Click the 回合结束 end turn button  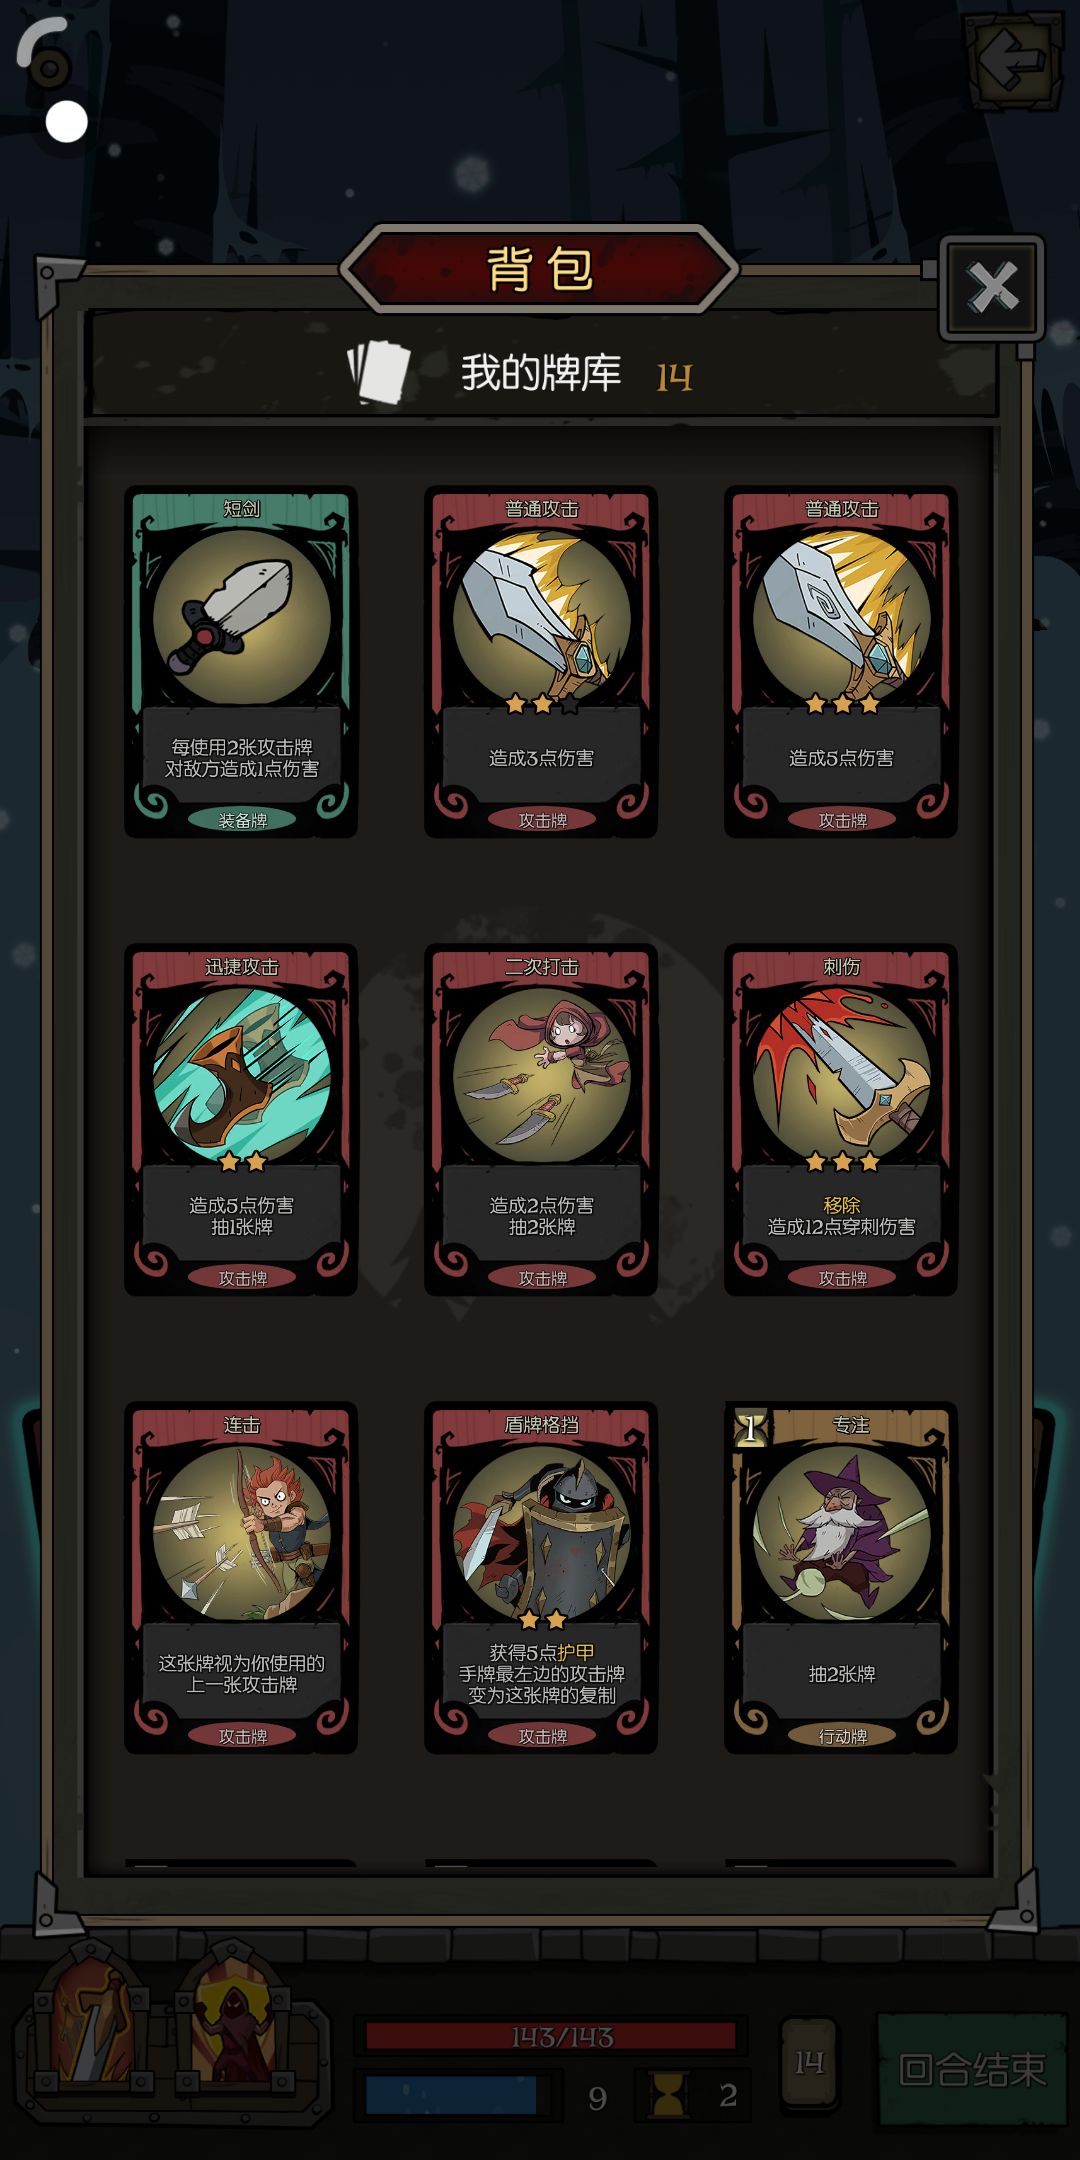click(972, 2068)
